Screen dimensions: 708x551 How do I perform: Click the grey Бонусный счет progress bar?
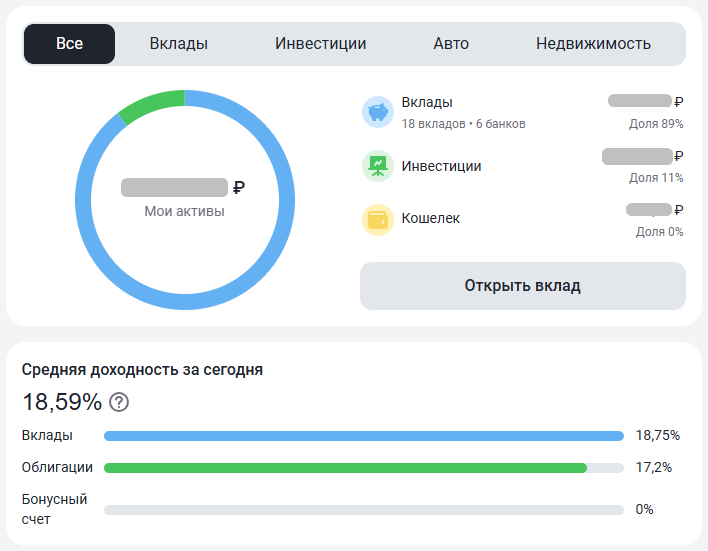pyautogui.click(x=364, y=510)
